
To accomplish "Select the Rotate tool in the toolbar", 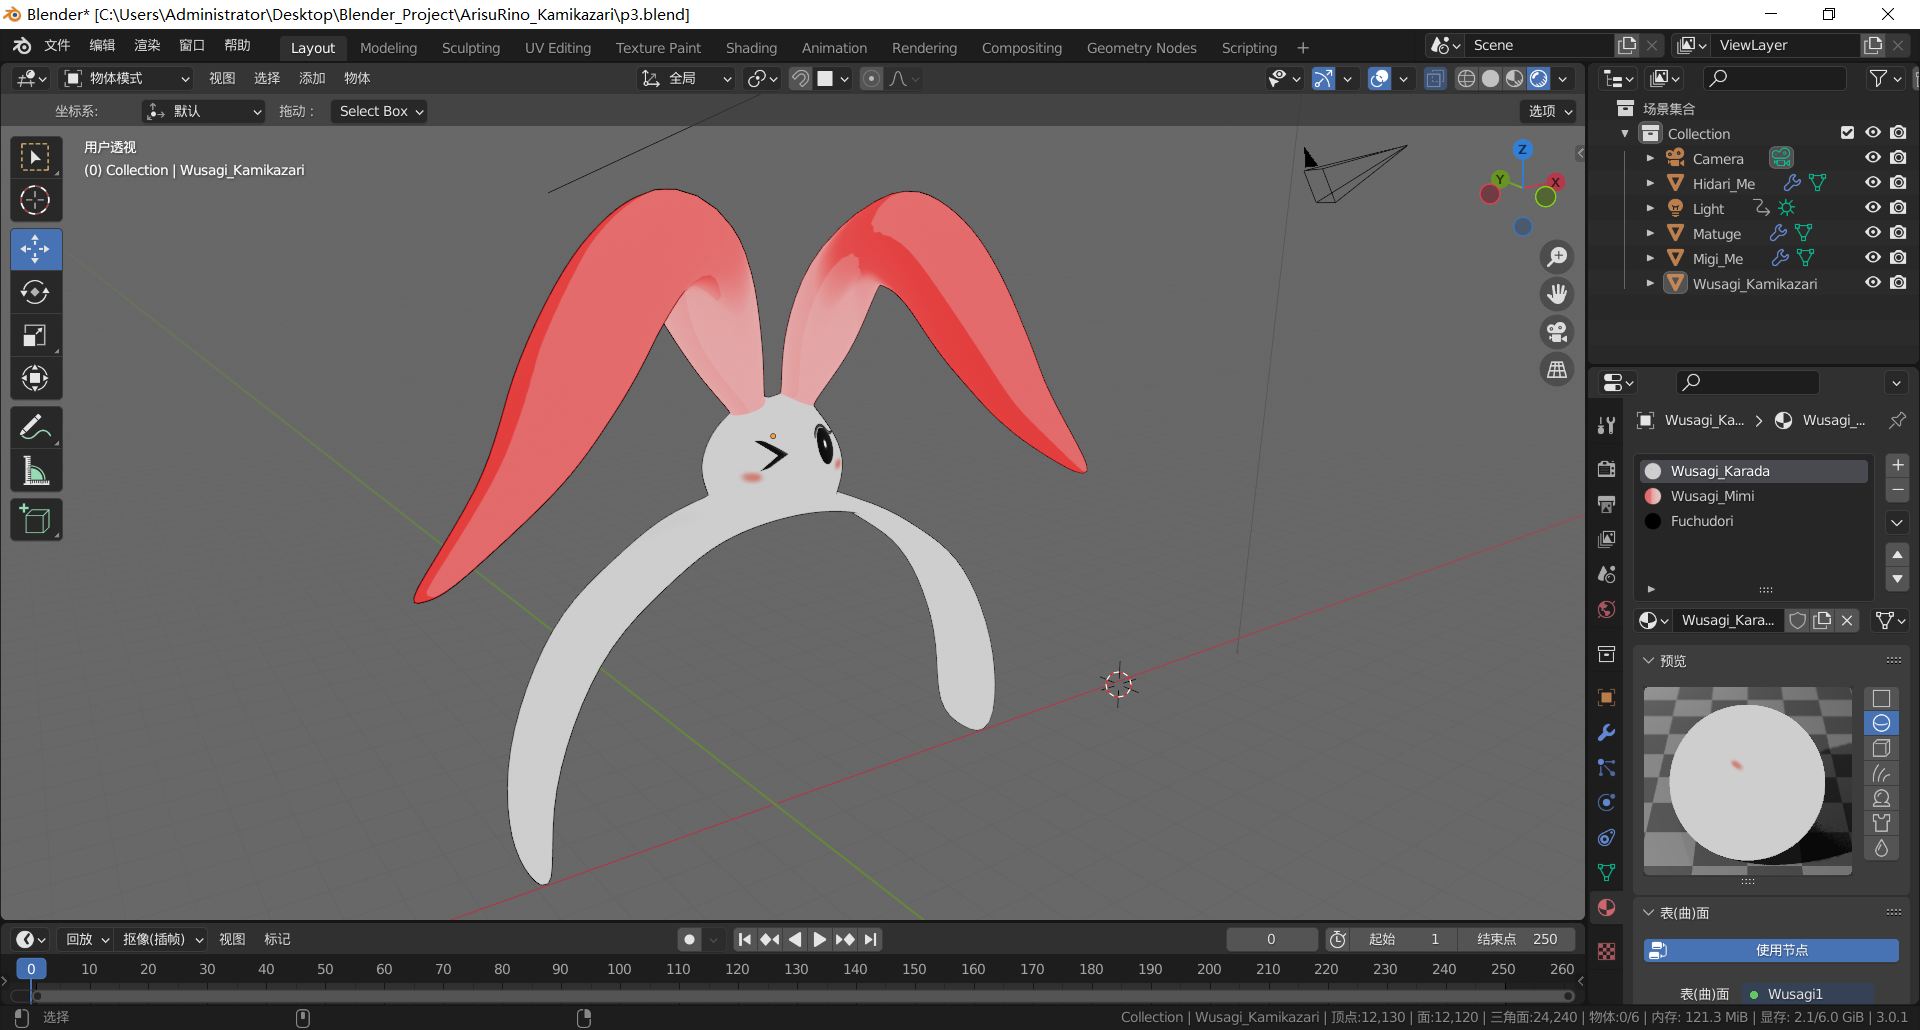I will 35,292.
